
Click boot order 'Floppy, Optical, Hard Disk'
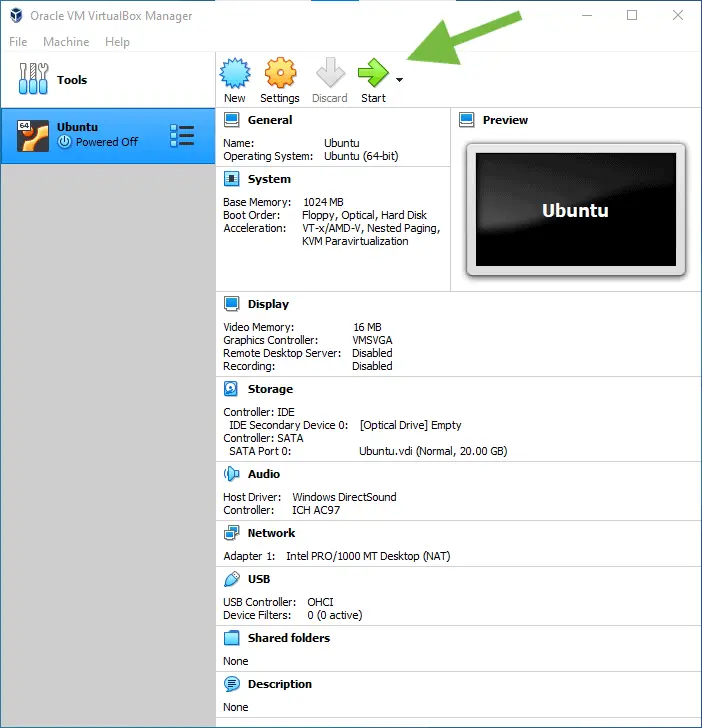click(x=364, y=215)
